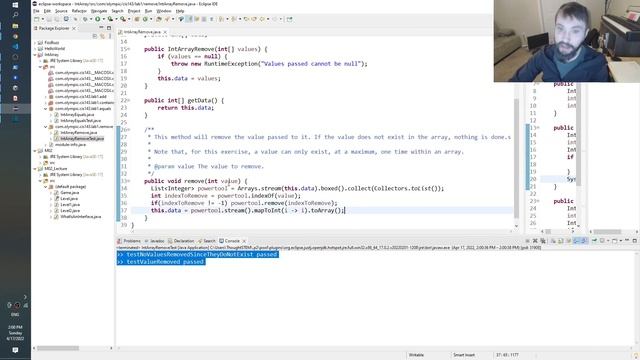Open the Source menu

(x=61, y=11)
